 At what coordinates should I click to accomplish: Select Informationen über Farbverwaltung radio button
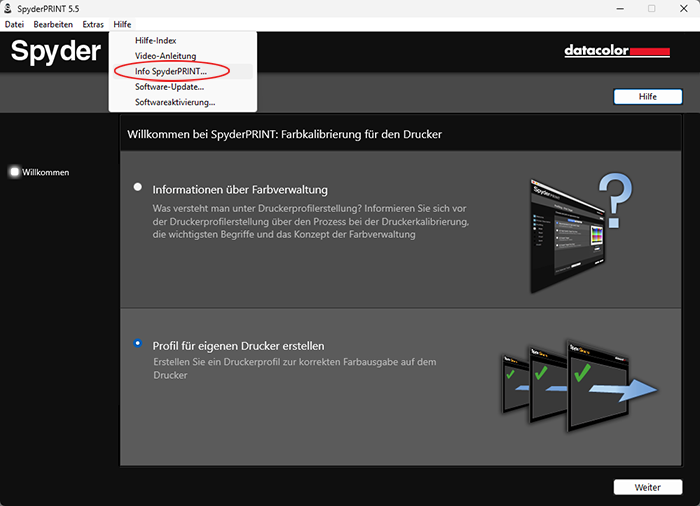[x=138, y=187]
